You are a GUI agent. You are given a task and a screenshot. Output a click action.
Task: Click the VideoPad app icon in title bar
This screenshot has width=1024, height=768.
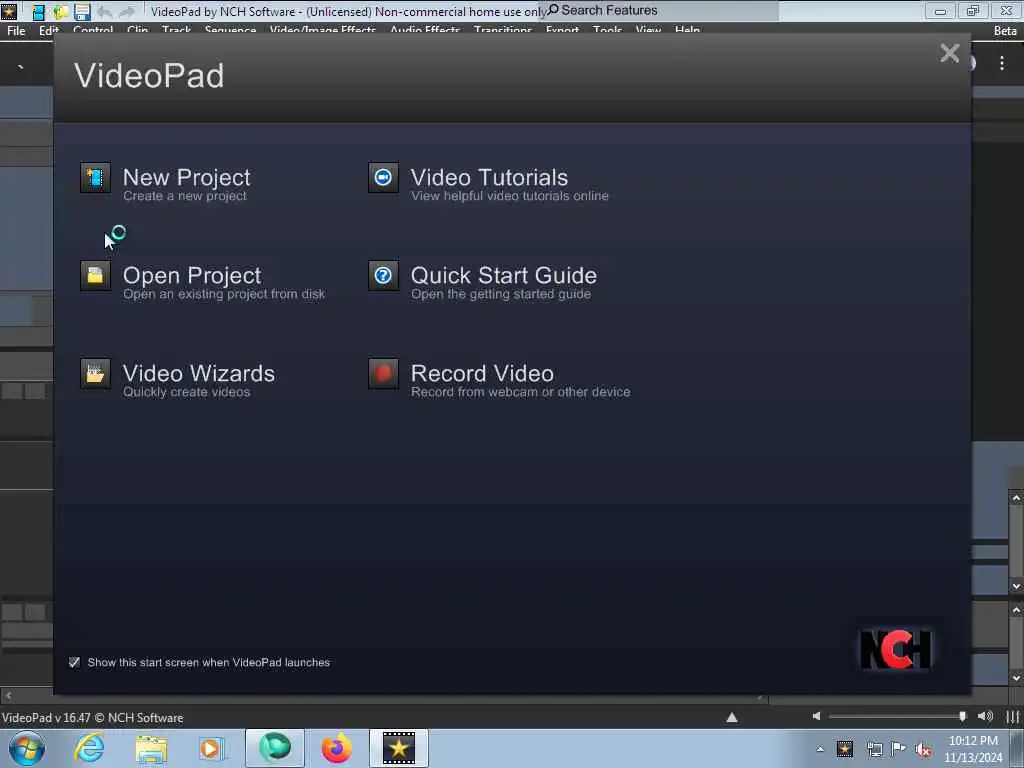9,11
